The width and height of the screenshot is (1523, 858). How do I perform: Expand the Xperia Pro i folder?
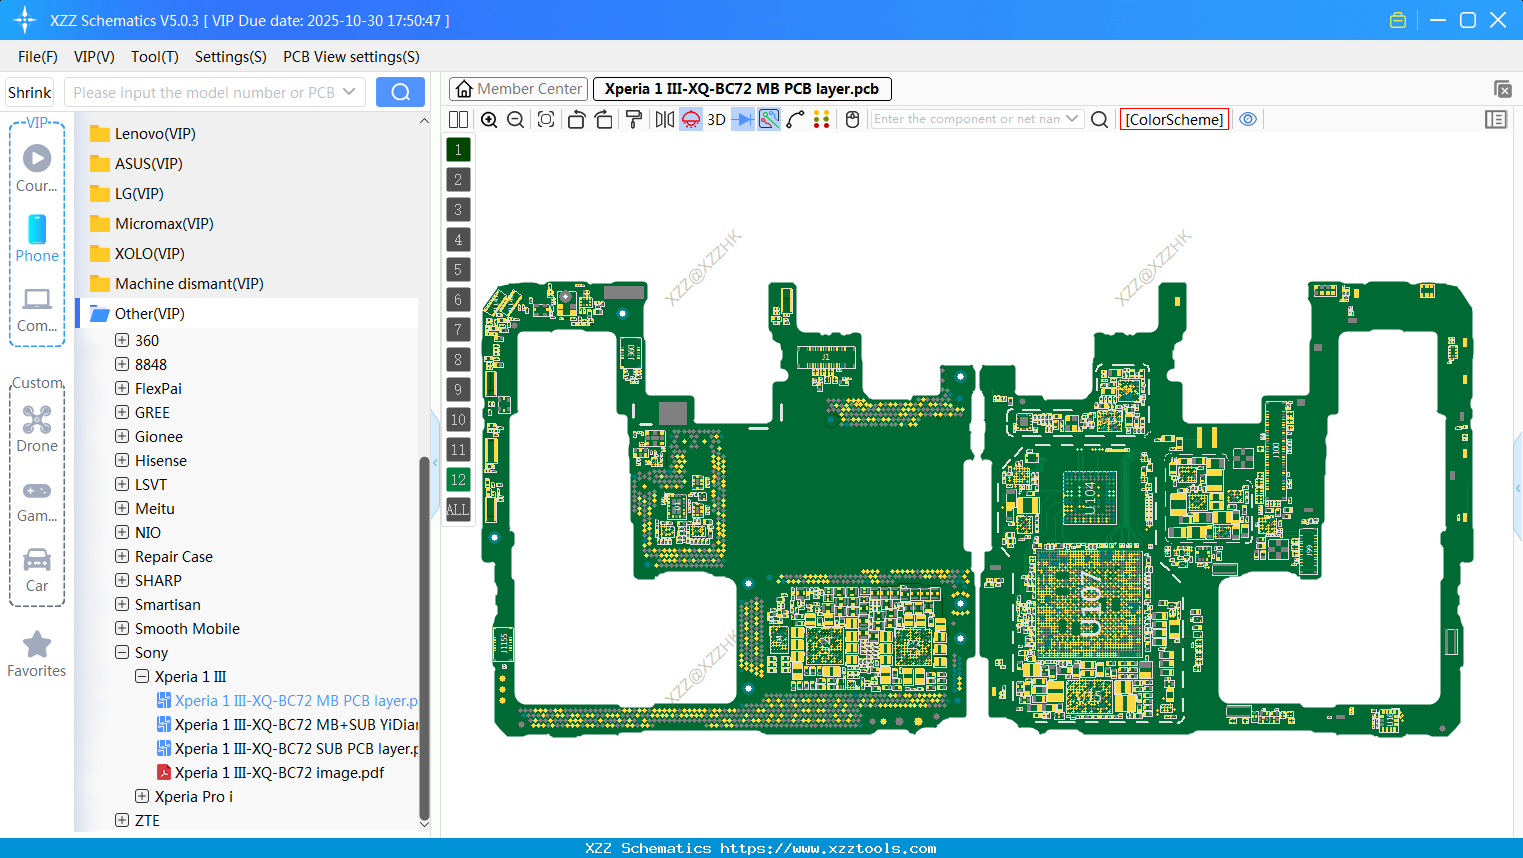click(x=142, y=796)
